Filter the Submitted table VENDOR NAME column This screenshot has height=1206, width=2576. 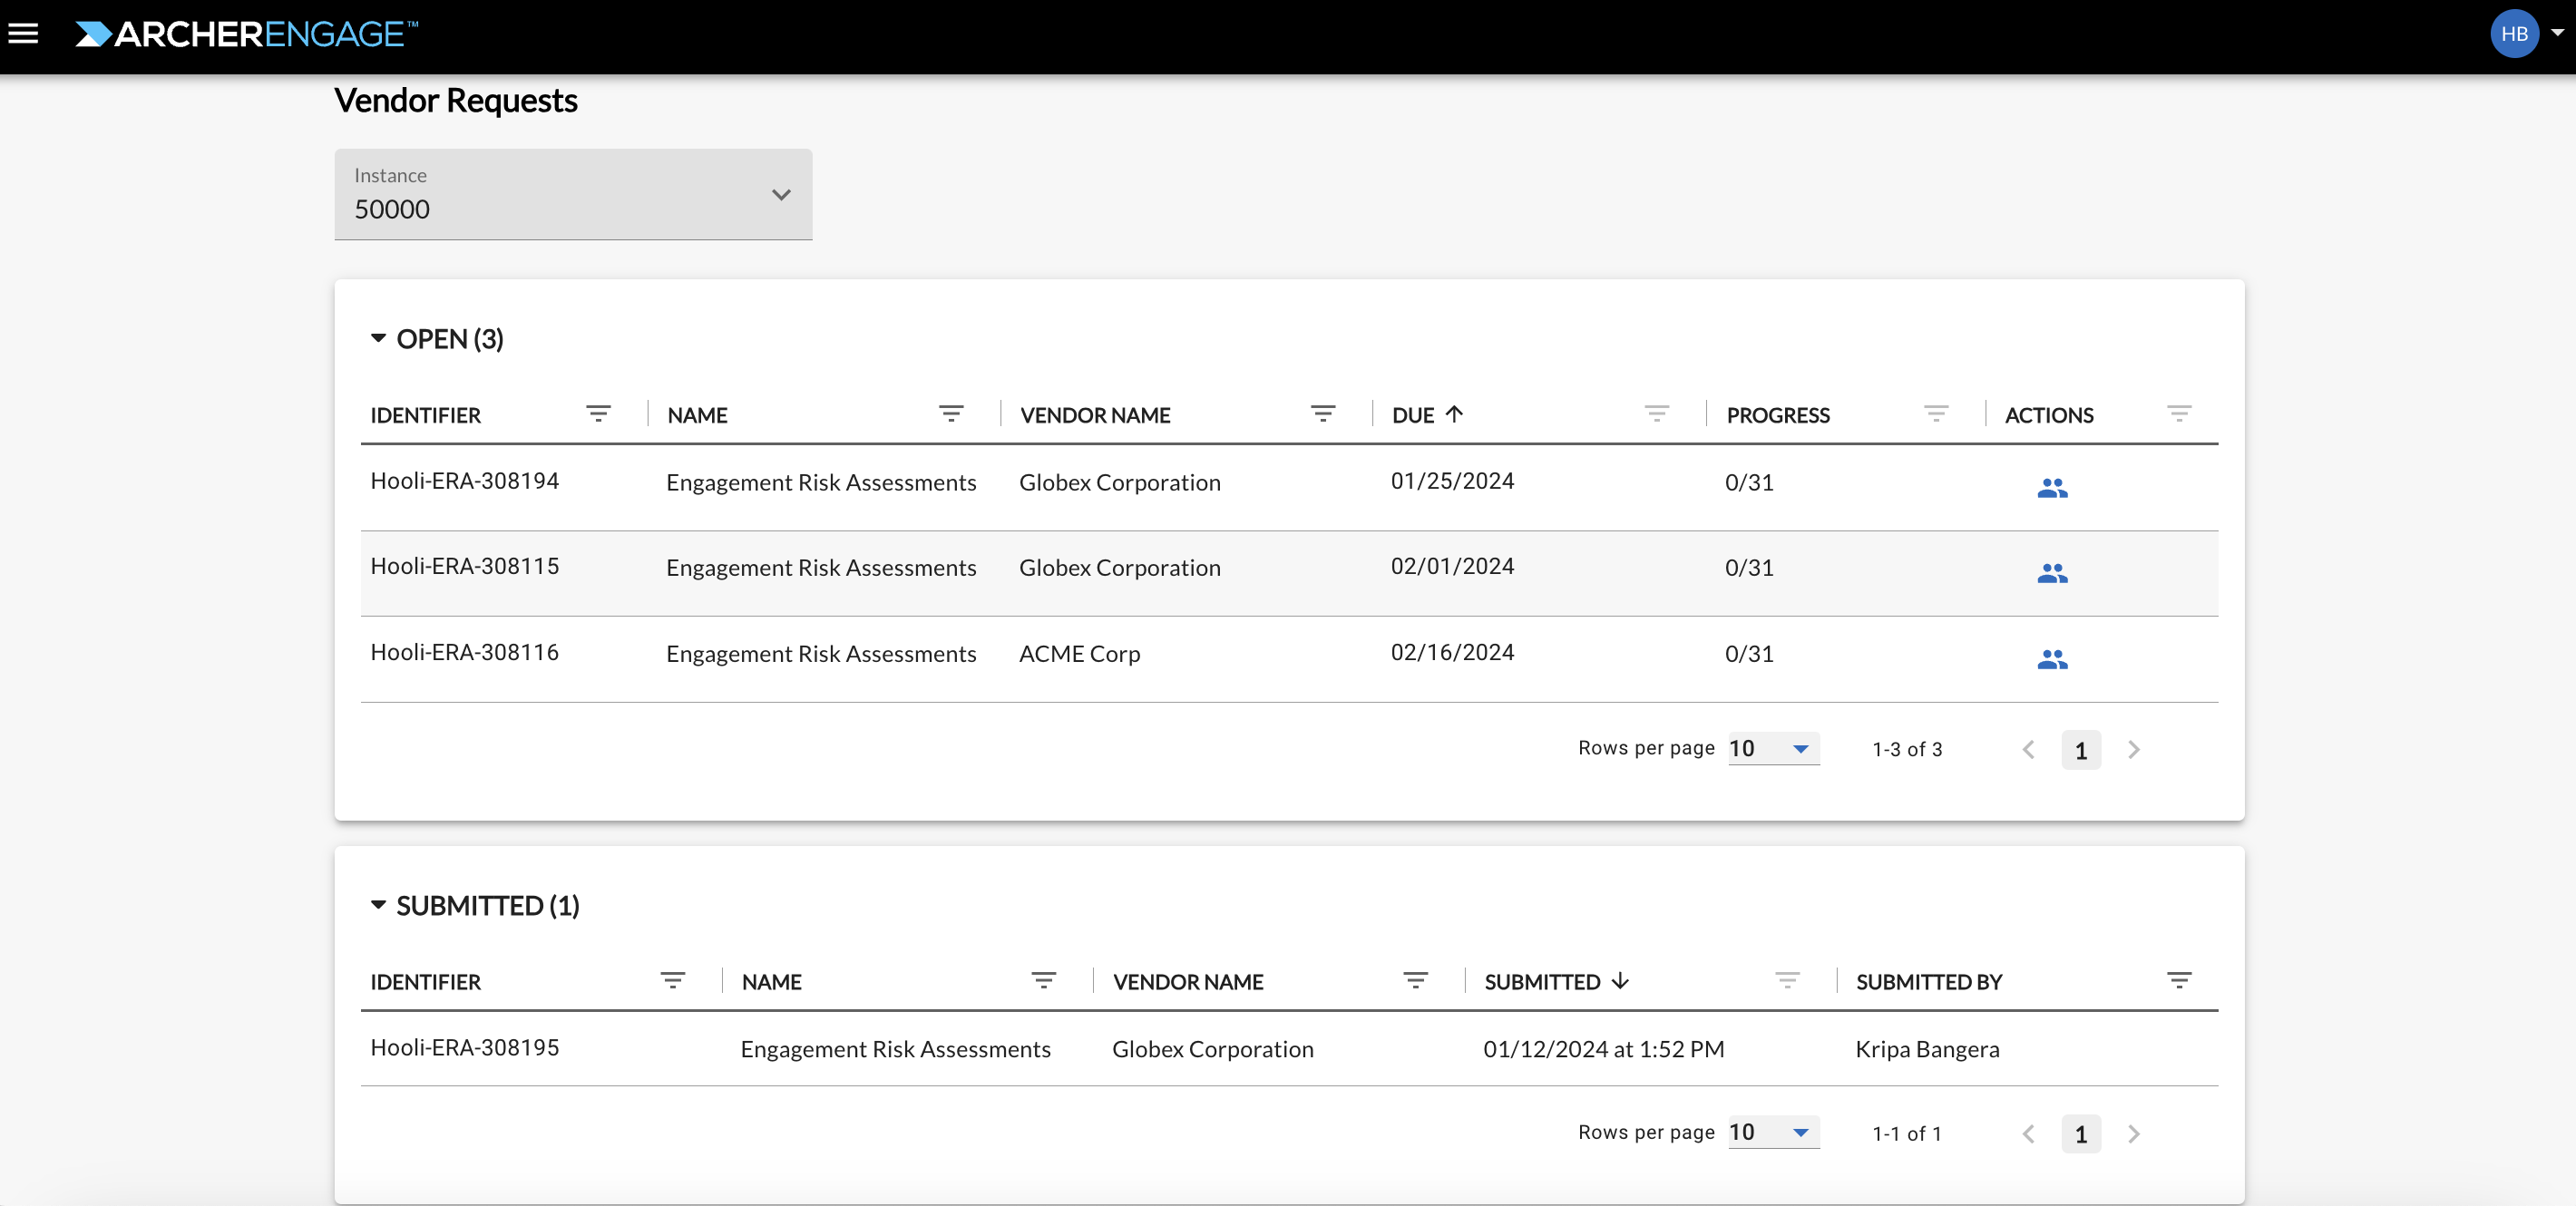[x=1416, y=981]
